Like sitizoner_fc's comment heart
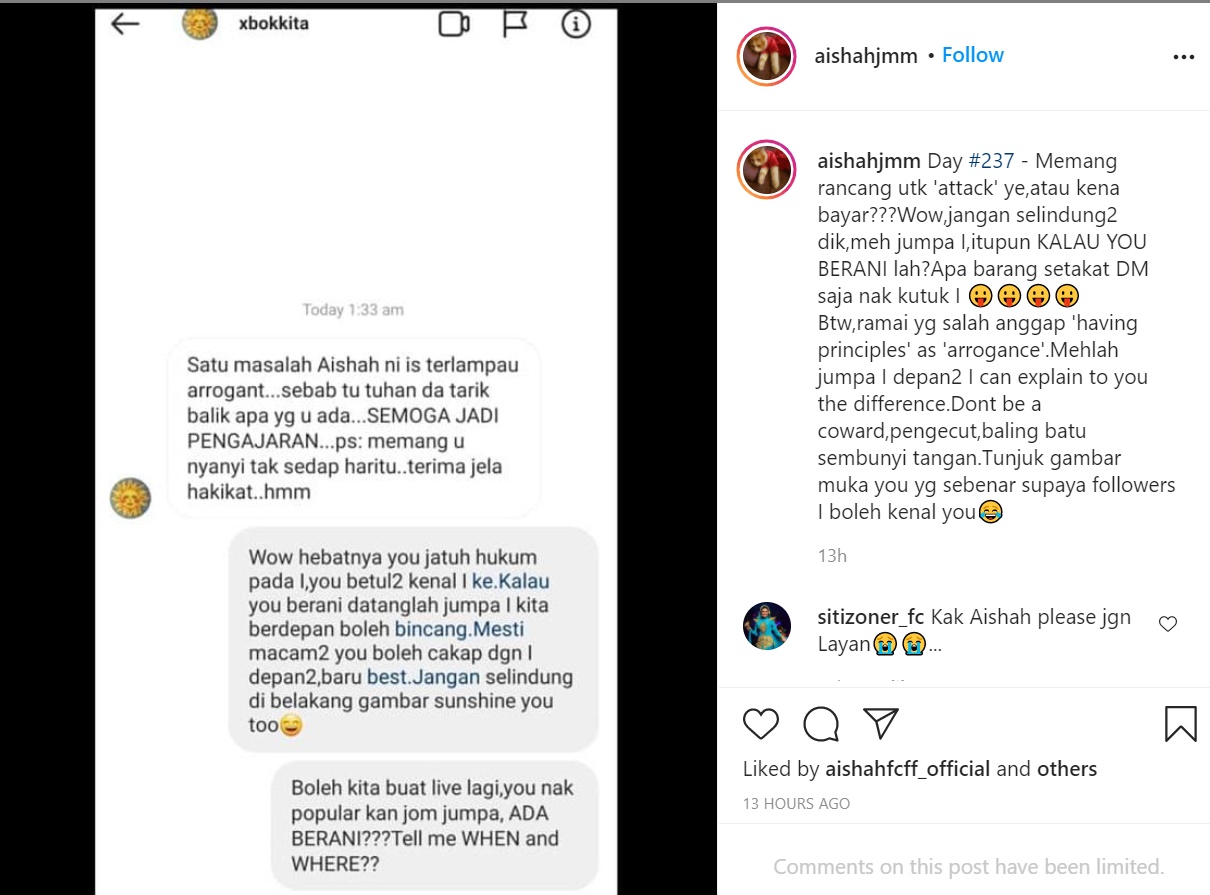1210x895 pixels. pos(1167,624)
